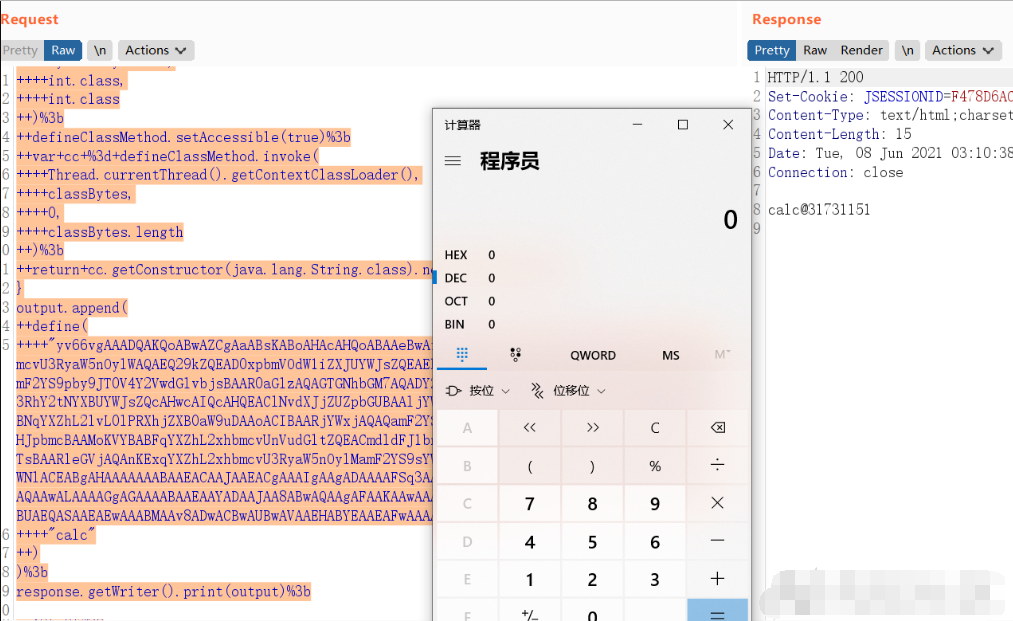Click the Content-Length: 15 header line
The width and height of the screenshot is (1013, 621).
[x=839, y=134]
